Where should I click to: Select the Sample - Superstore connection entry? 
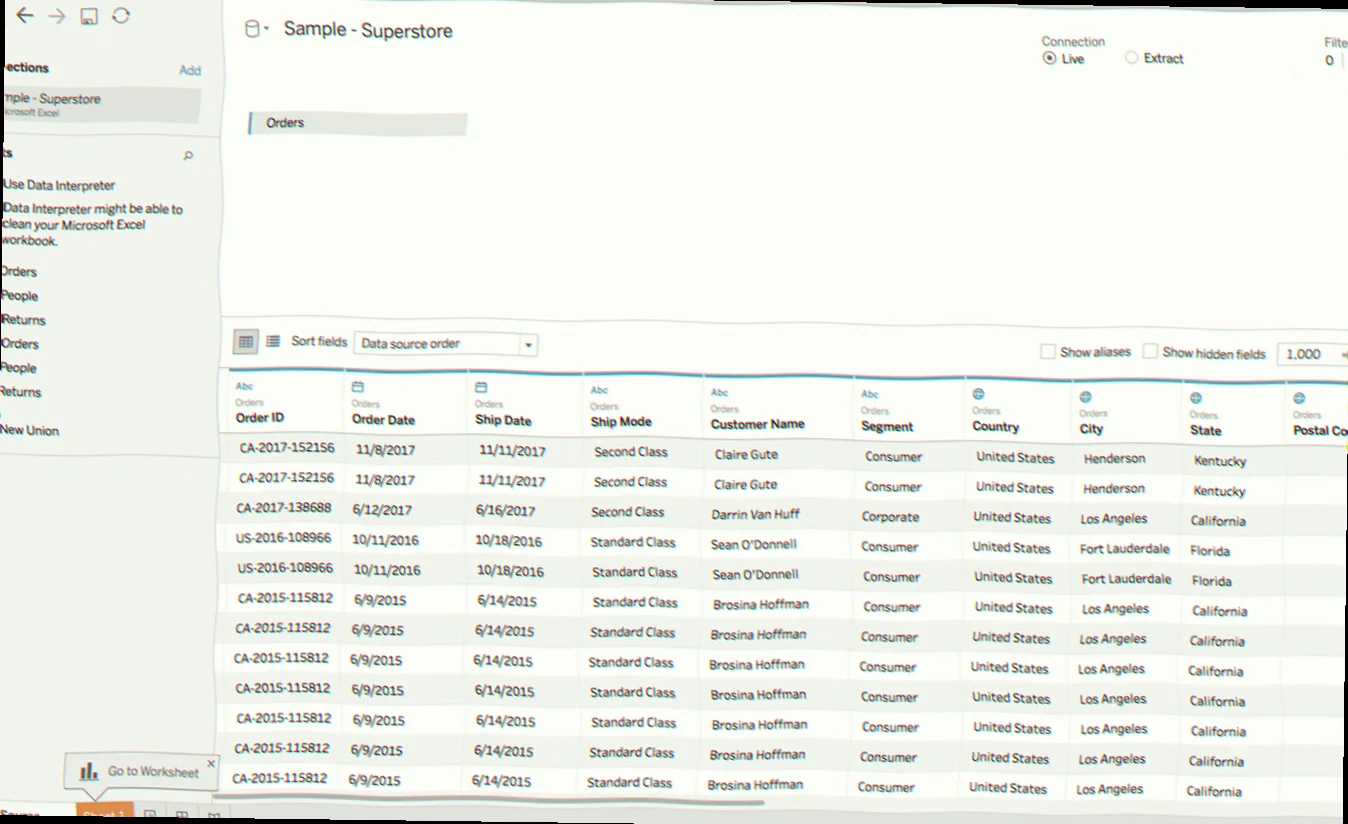(100, 104)
